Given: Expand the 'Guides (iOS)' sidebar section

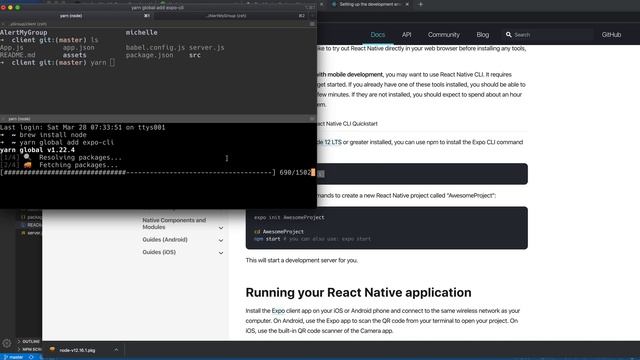Looking at the screenshot, I should [x=221, y=253].
